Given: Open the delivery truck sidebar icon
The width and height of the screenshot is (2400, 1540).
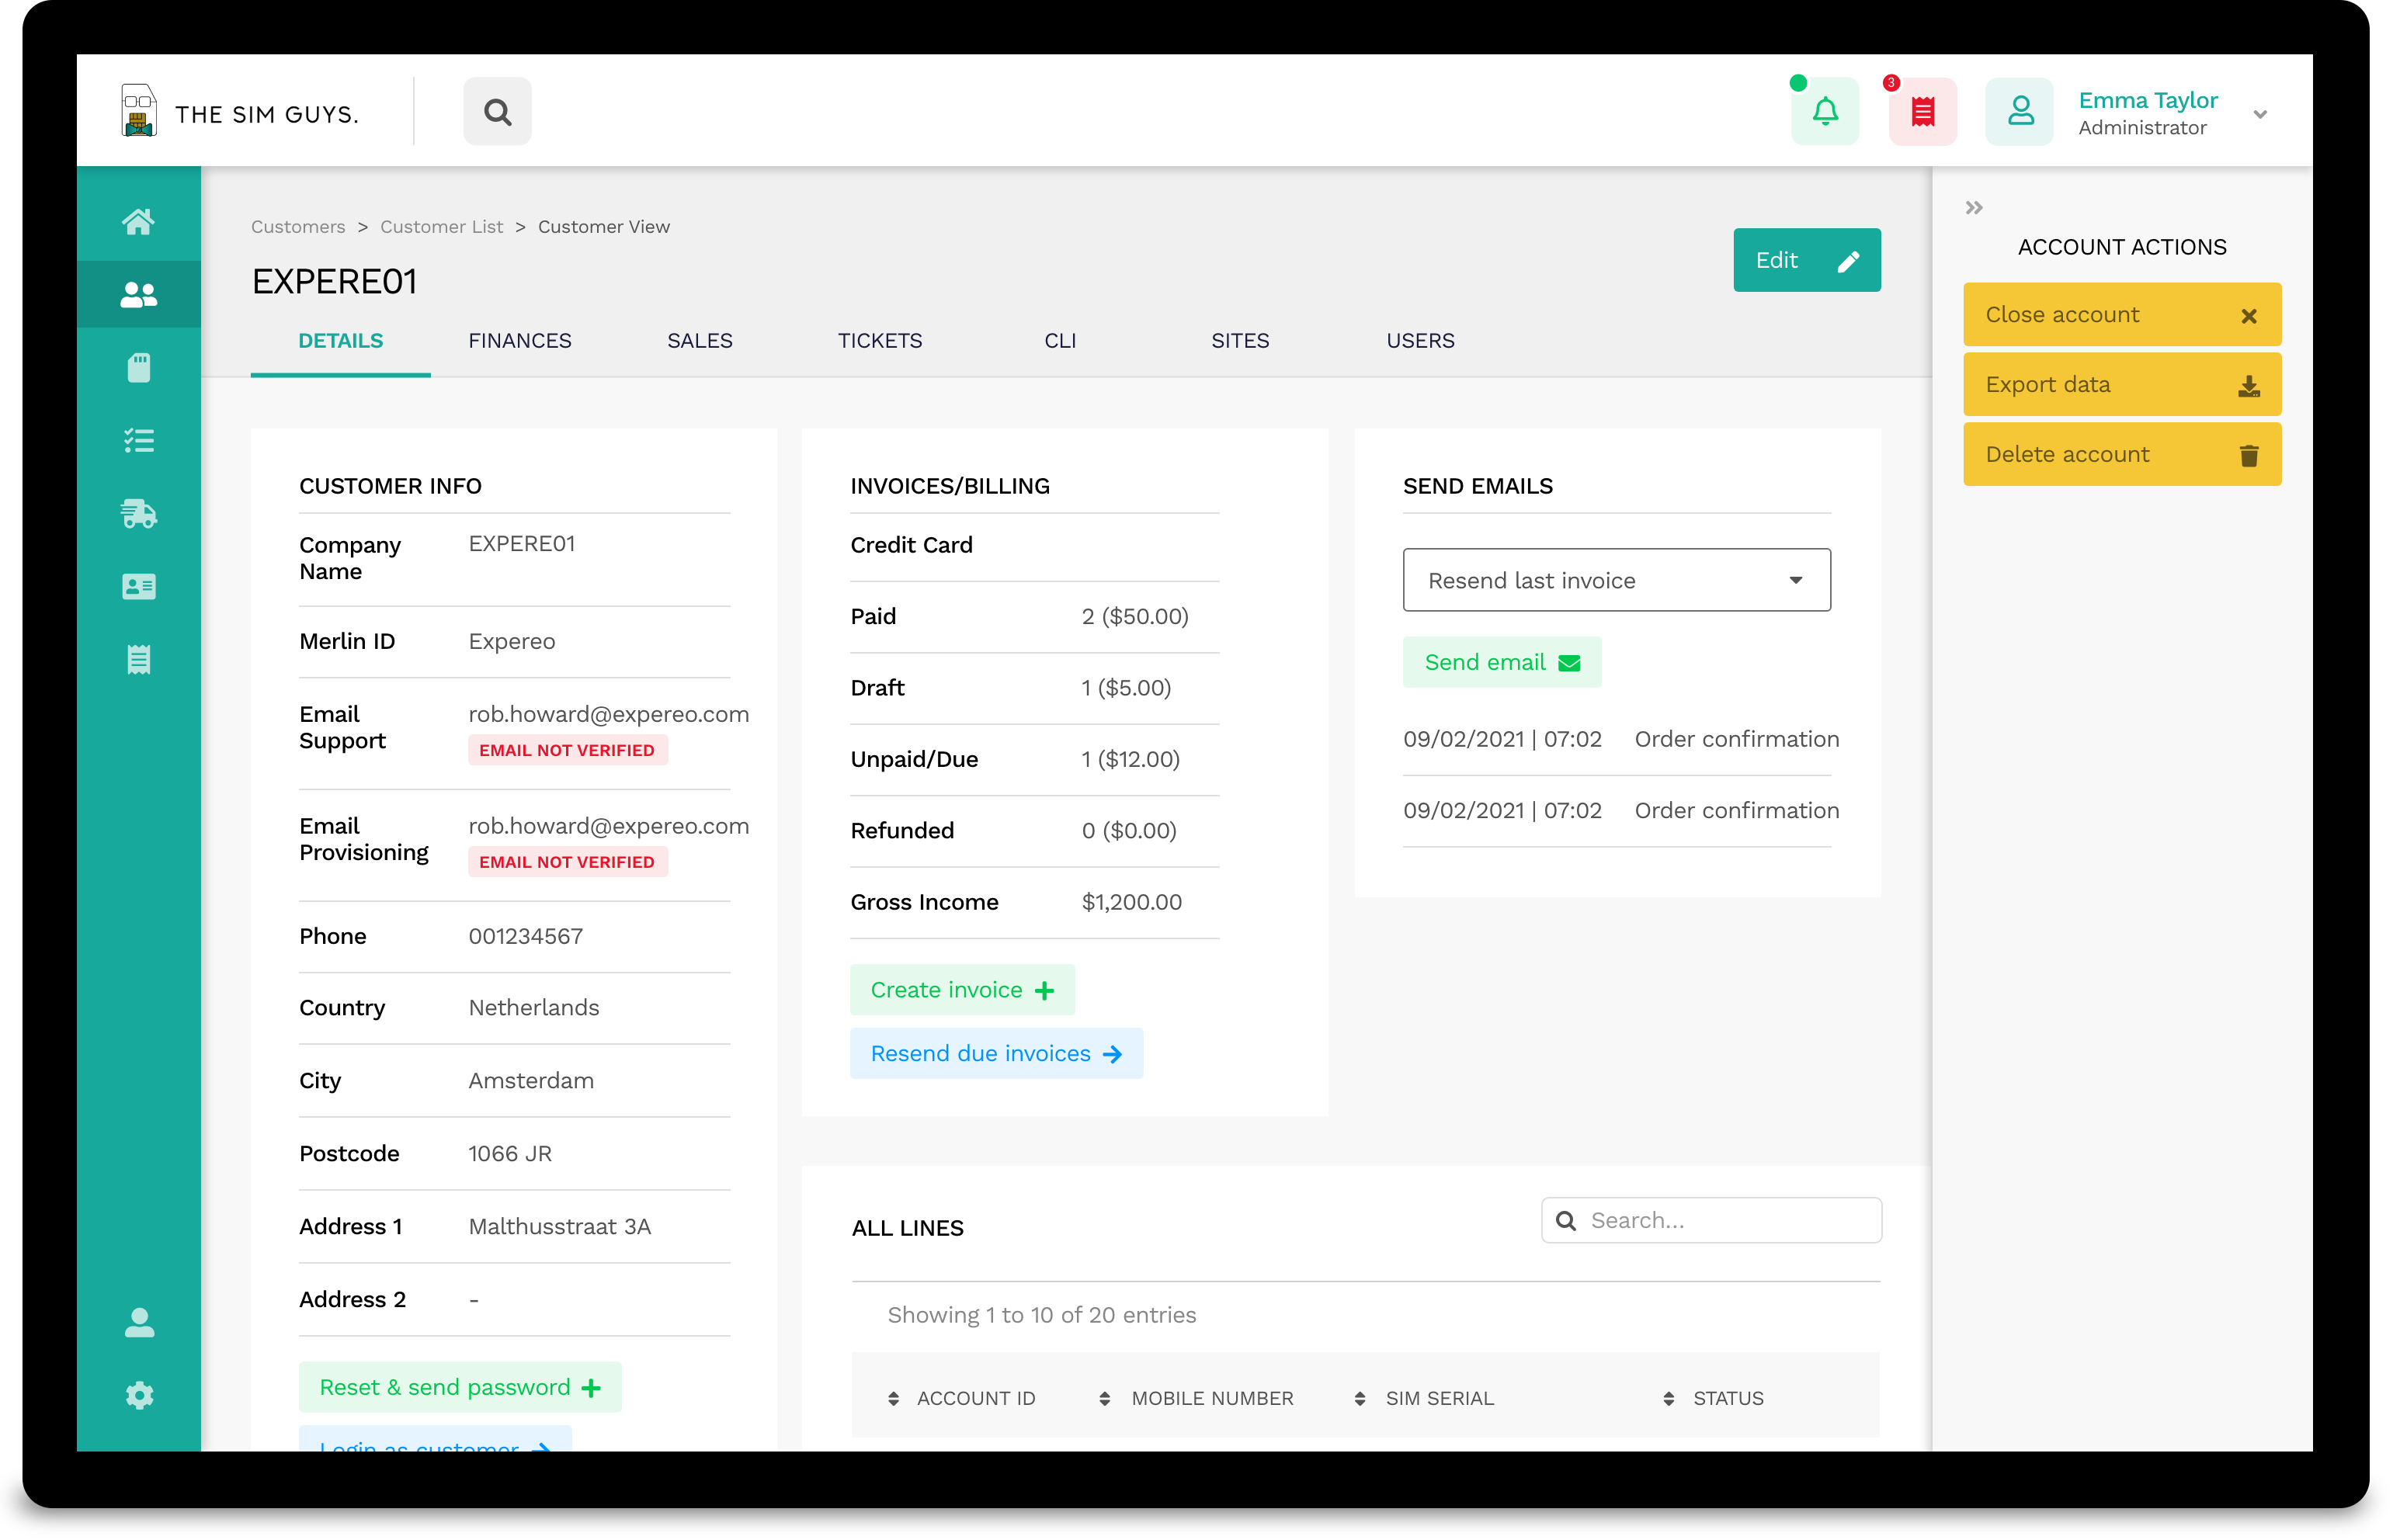Looking at the screenshot, I should 139,514.
